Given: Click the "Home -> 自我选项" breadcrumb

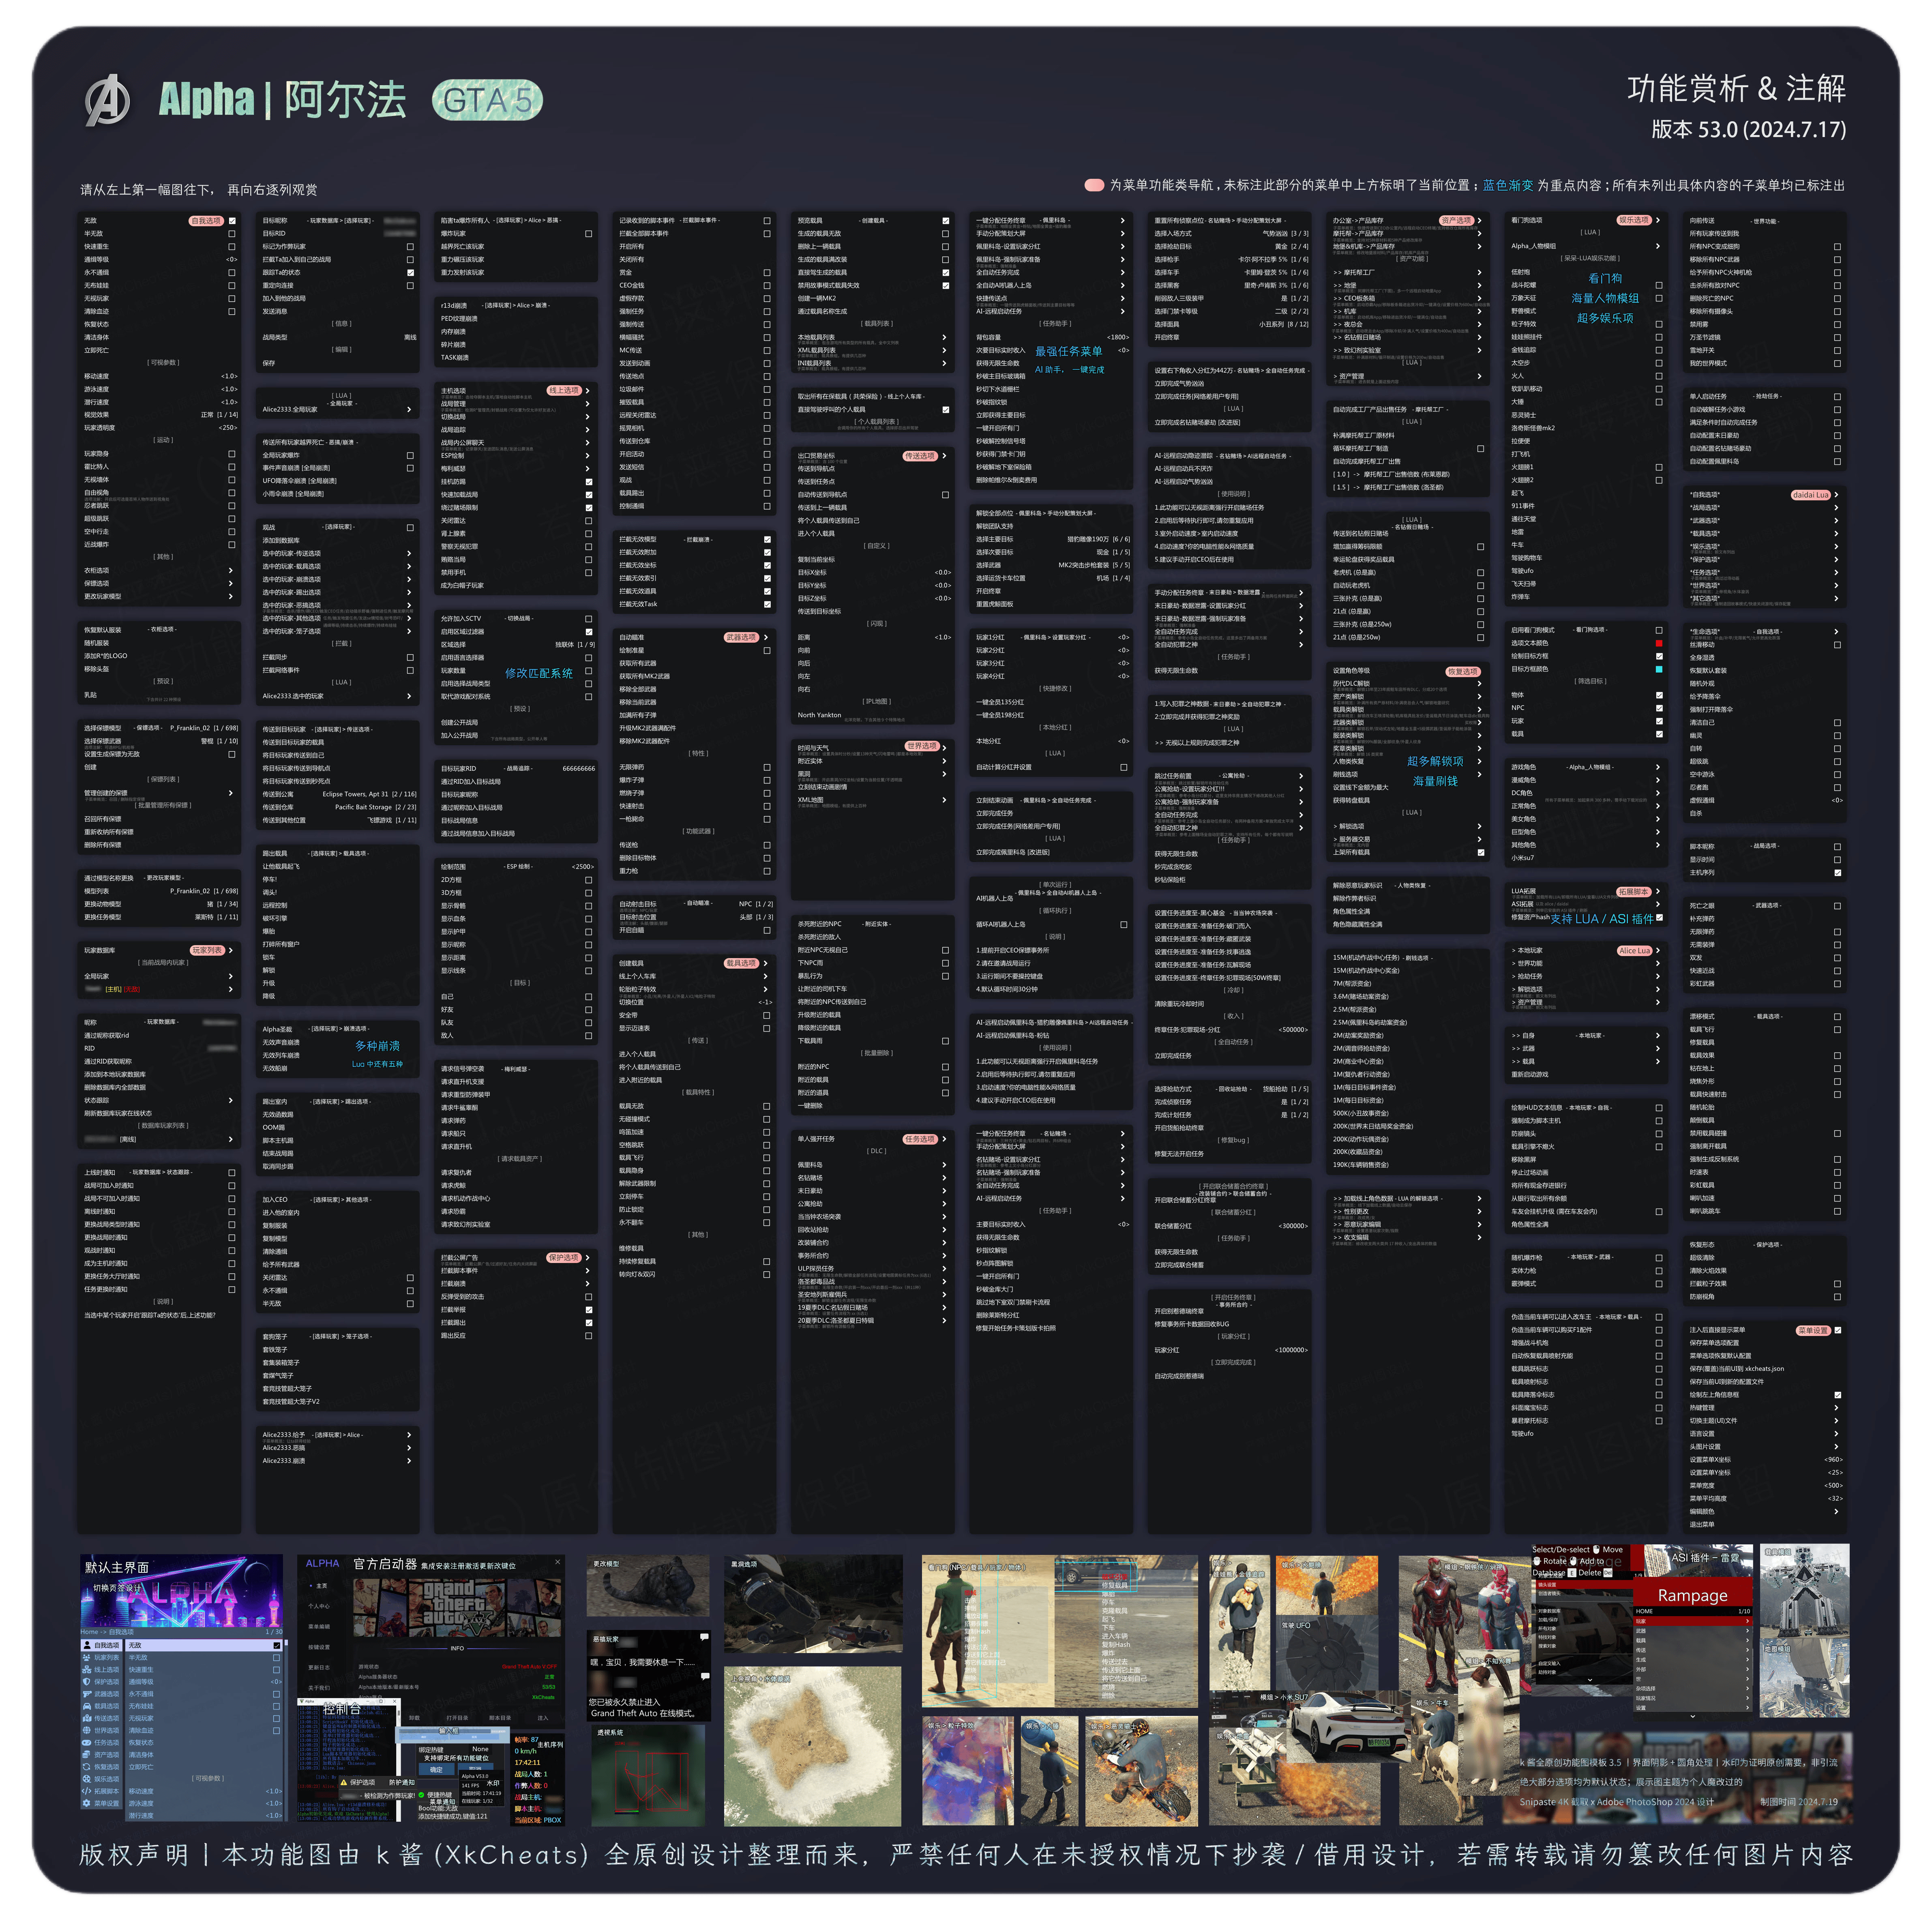Looking at the screenshot, I should pyautogui.click(x=107, y=1632).
